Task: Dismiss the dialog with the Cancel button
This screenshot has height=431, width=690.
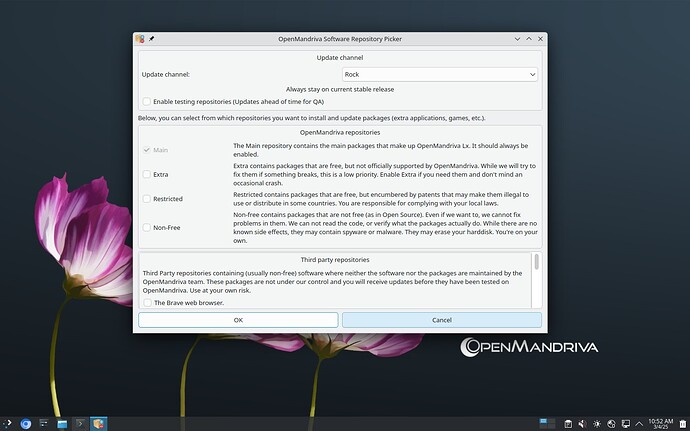Action: [x=442, y=320]
